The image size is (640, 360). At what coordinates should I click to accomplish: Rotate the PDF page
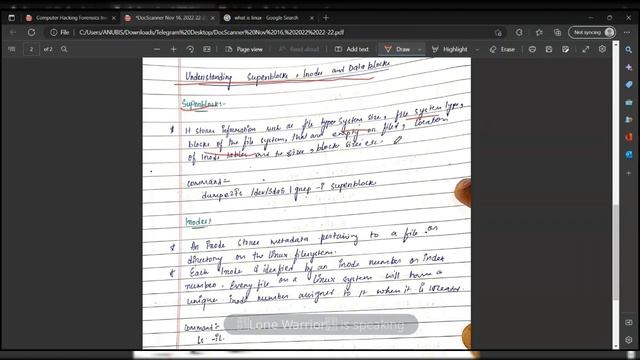(190, 49)
